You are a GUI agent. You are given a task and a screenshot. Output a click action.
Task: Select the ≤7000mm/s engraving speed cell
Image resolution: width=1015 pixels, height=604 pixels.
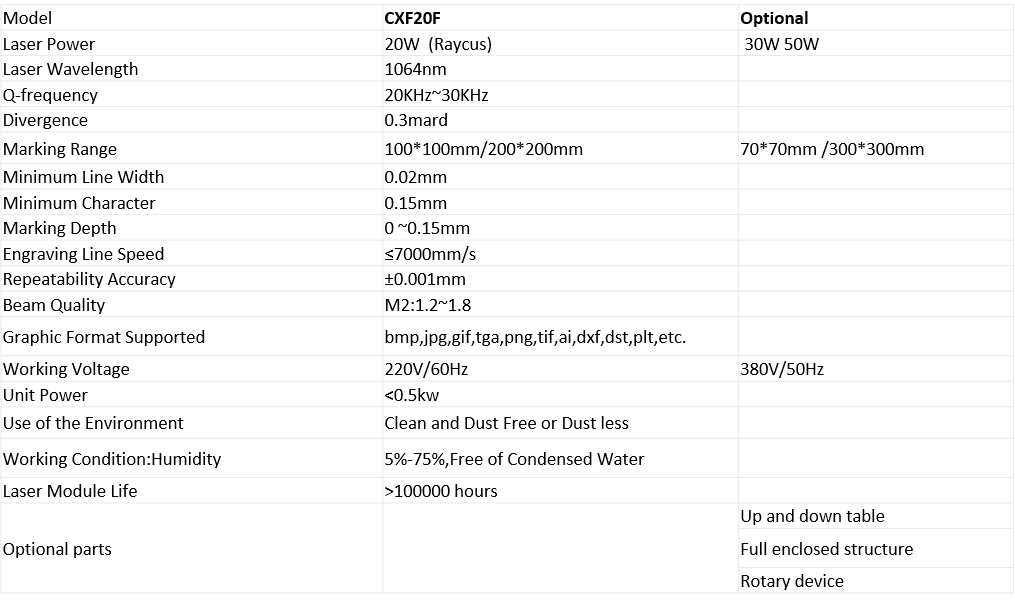pyautogui.click(x=430, y=254)
